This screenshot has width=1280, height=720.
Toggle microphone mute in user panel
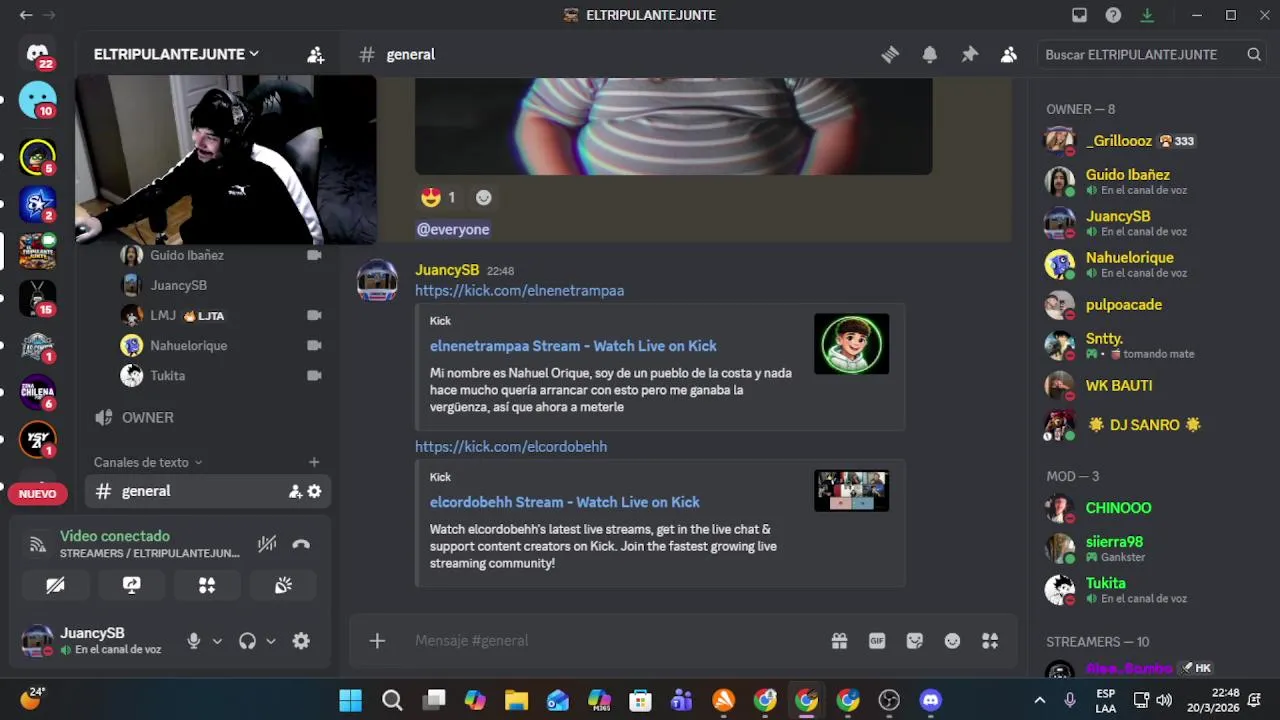point(194,641)
